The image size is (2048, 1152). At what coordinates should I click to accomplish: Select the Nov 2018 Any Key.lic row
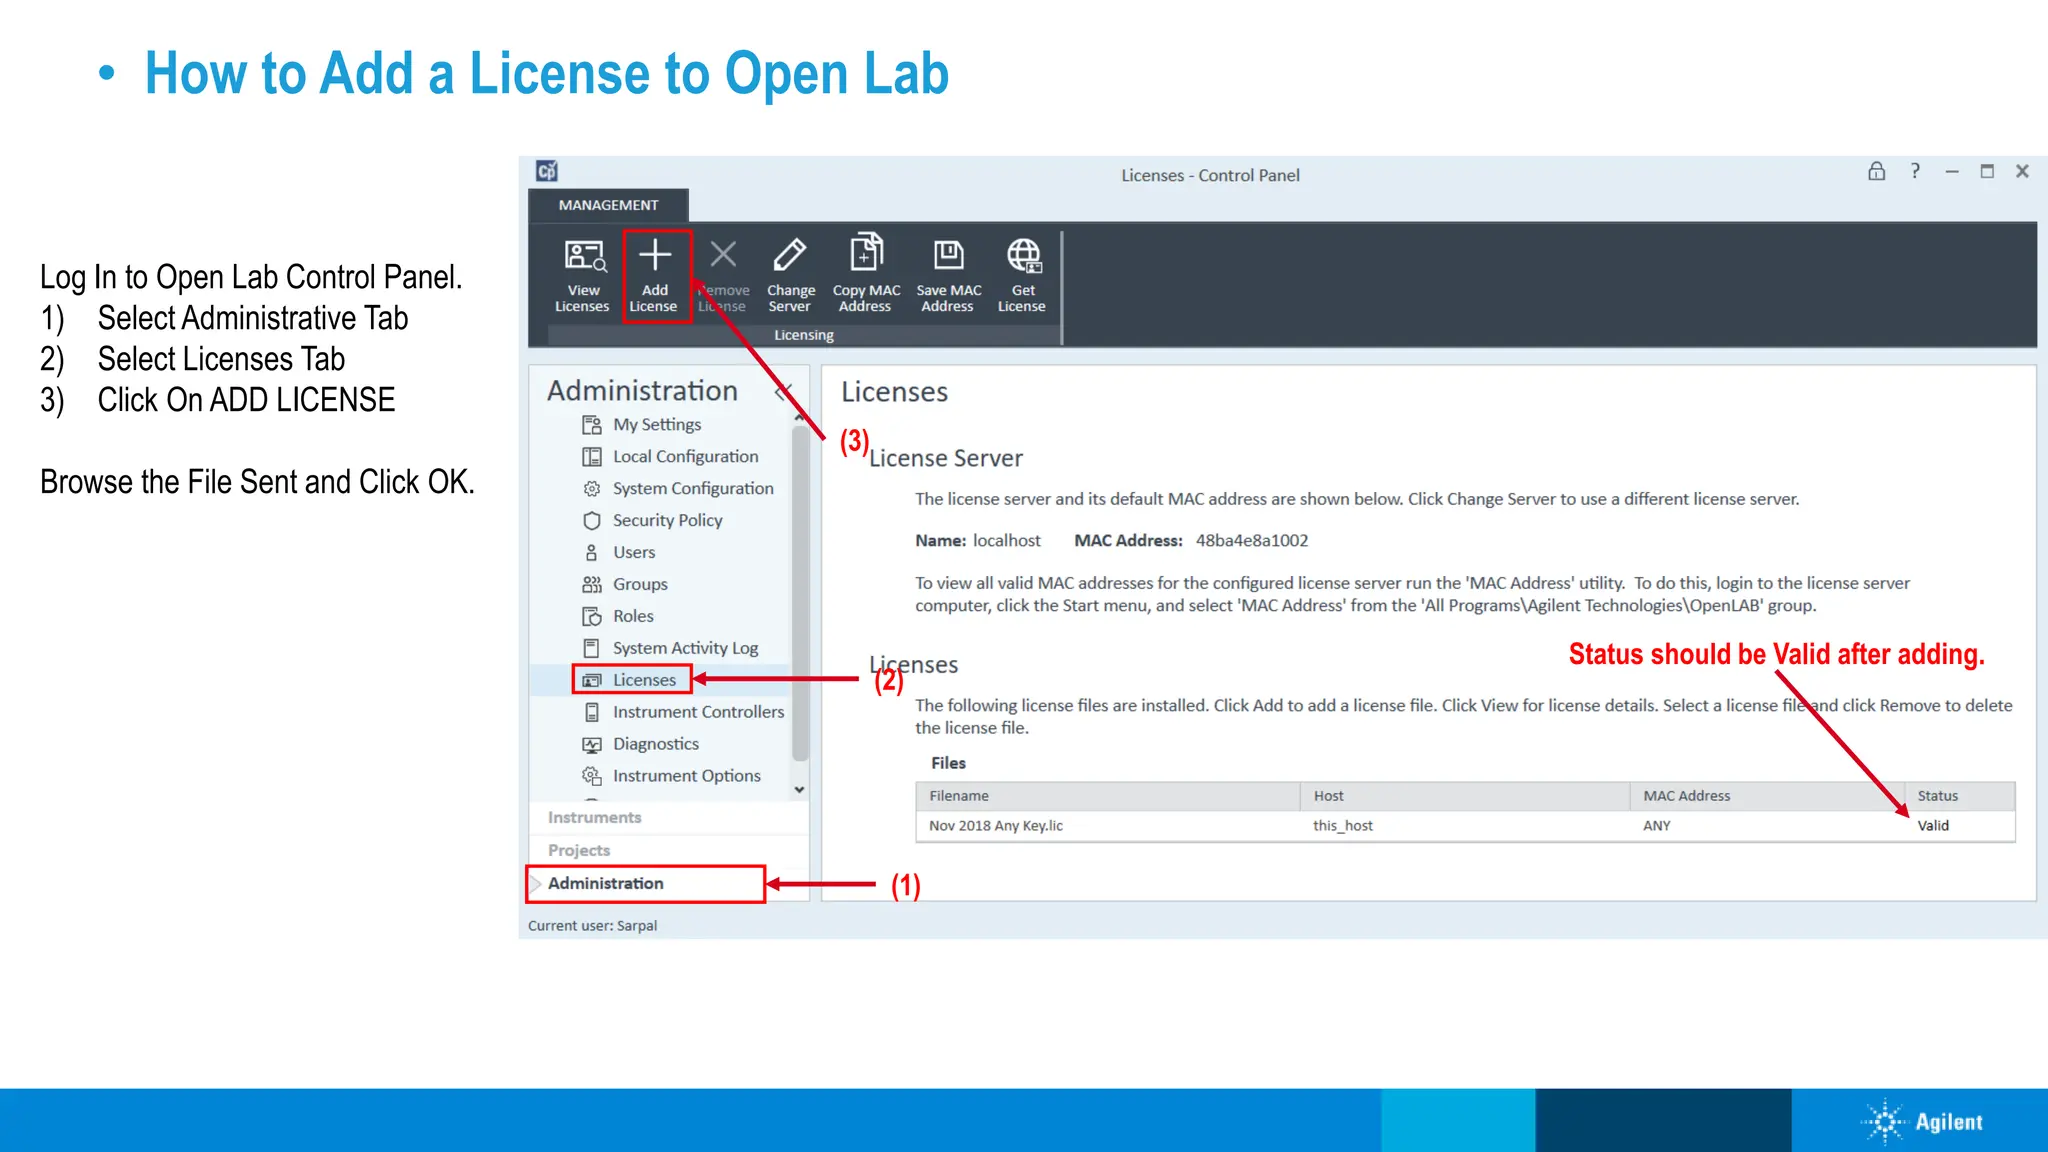pos(996,826)
